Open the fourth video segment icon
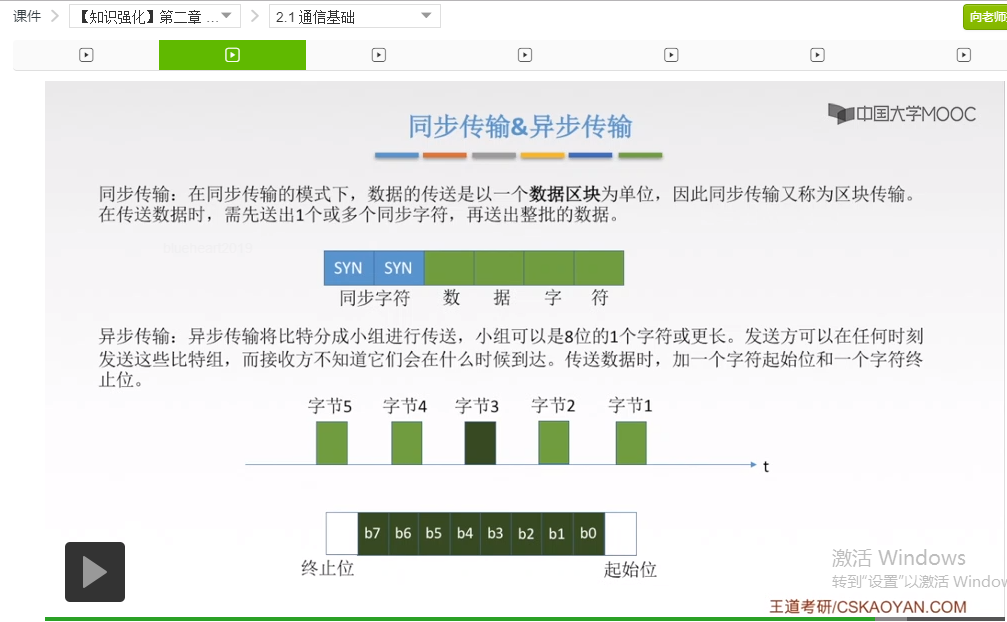 pyautogui.click(x=525, y=55)
